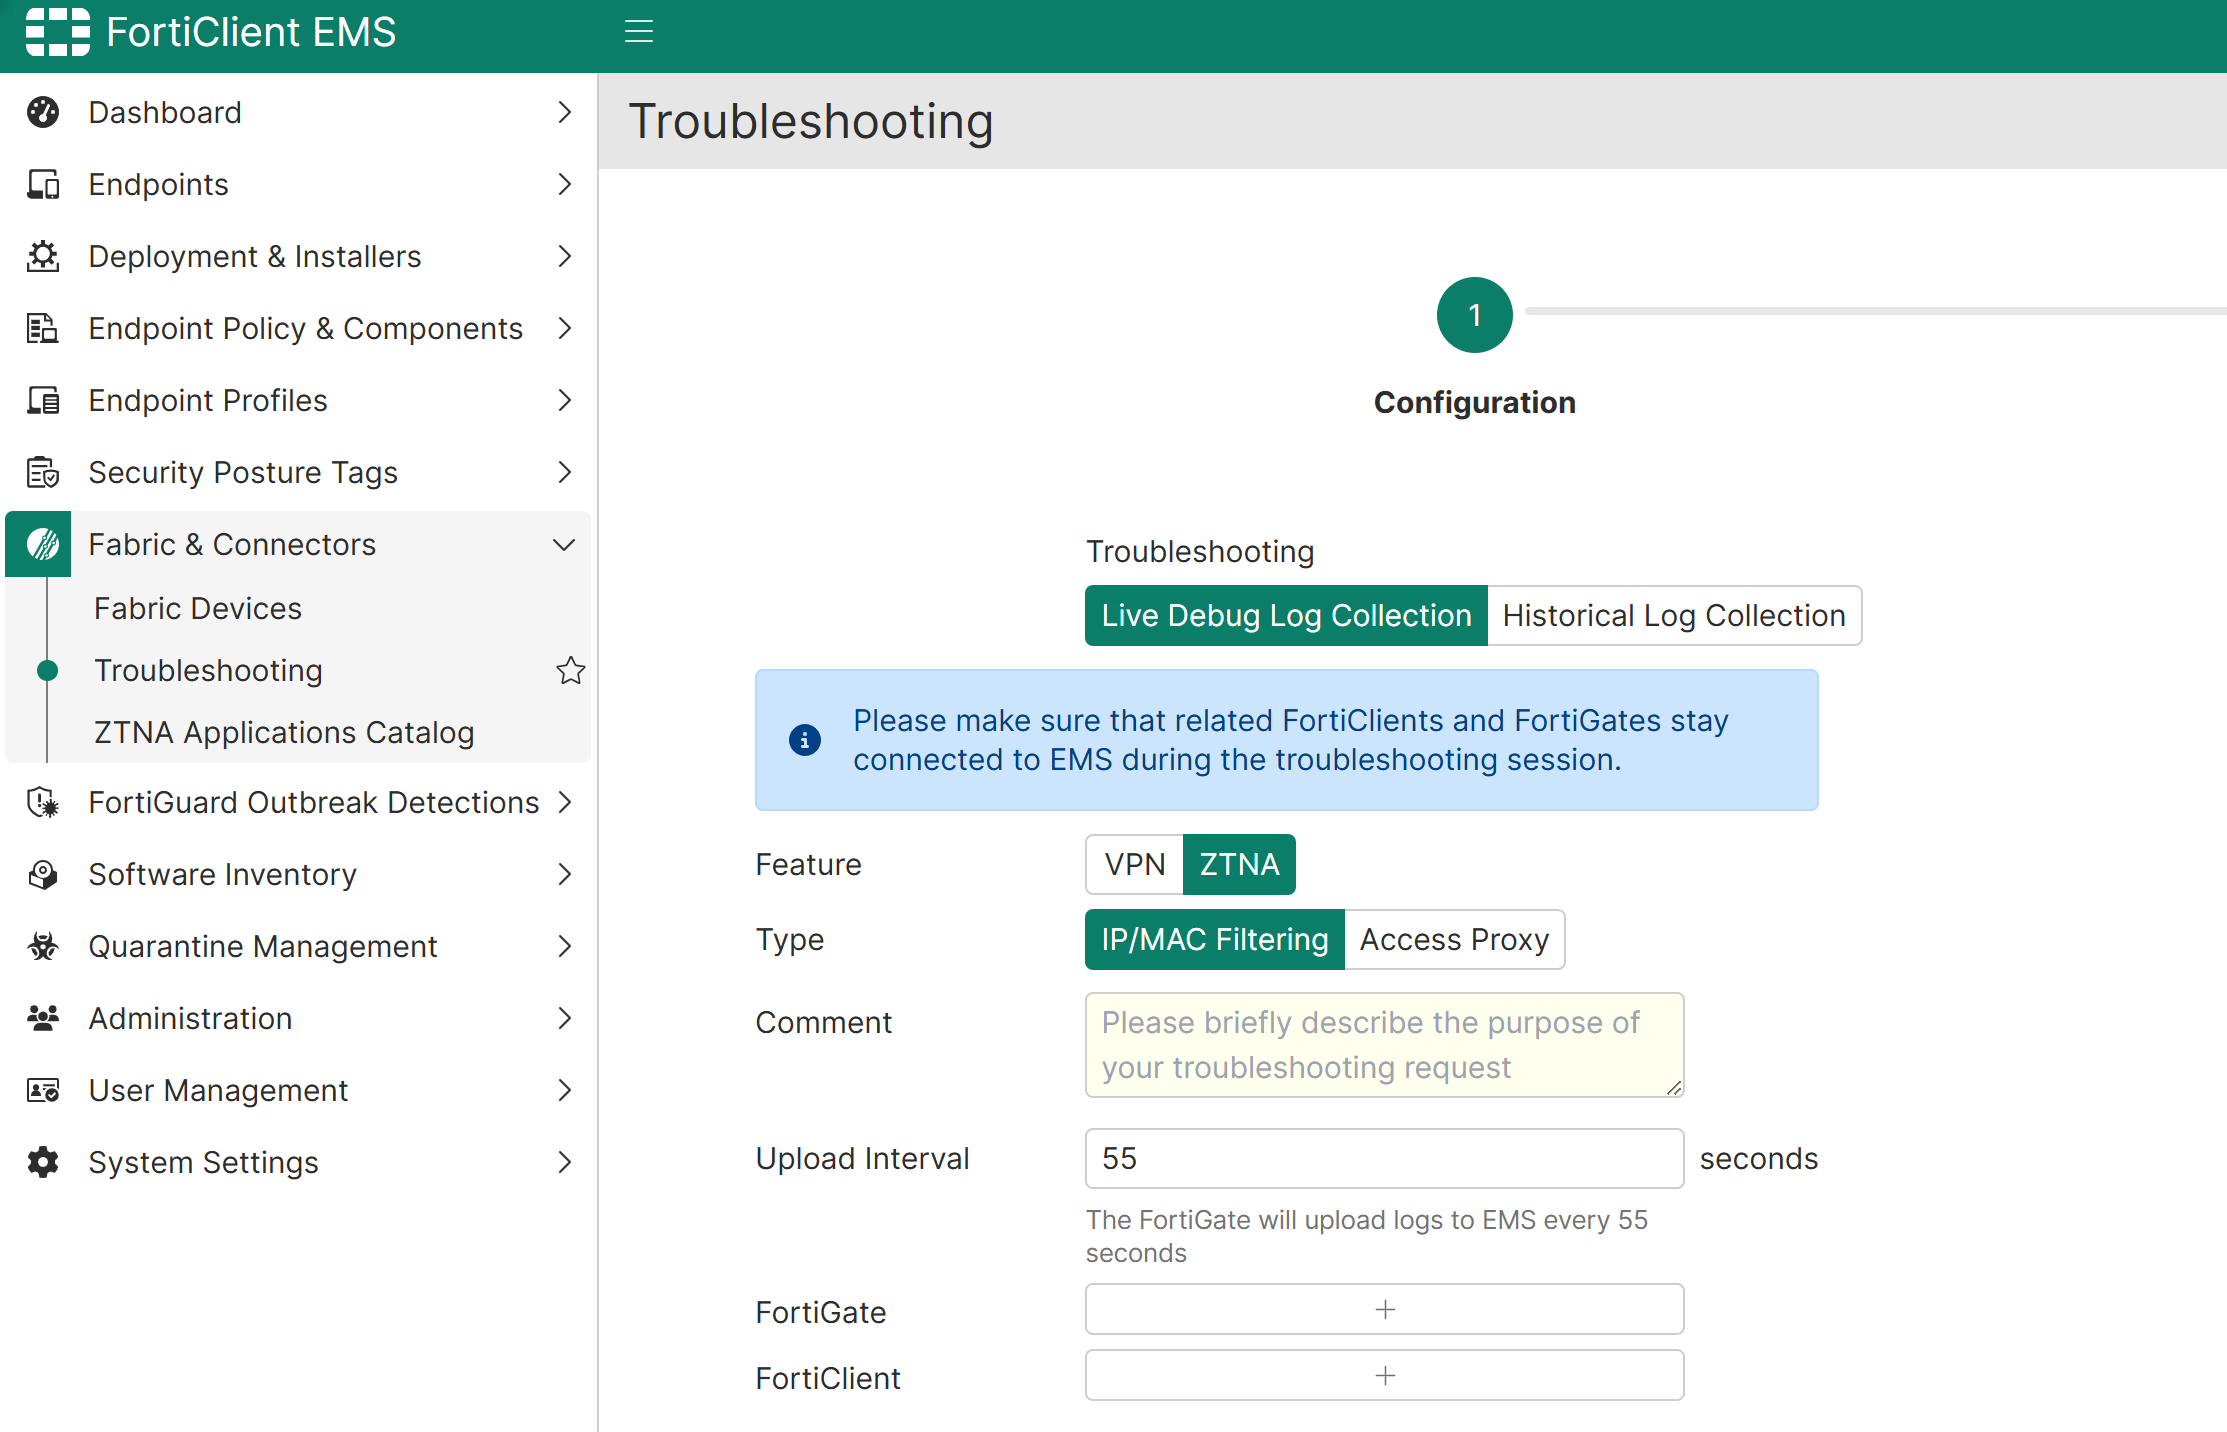
Task: Expand Endpoint Policy & Components chevron
Action: pyautogui.click(x=564, y=328)
